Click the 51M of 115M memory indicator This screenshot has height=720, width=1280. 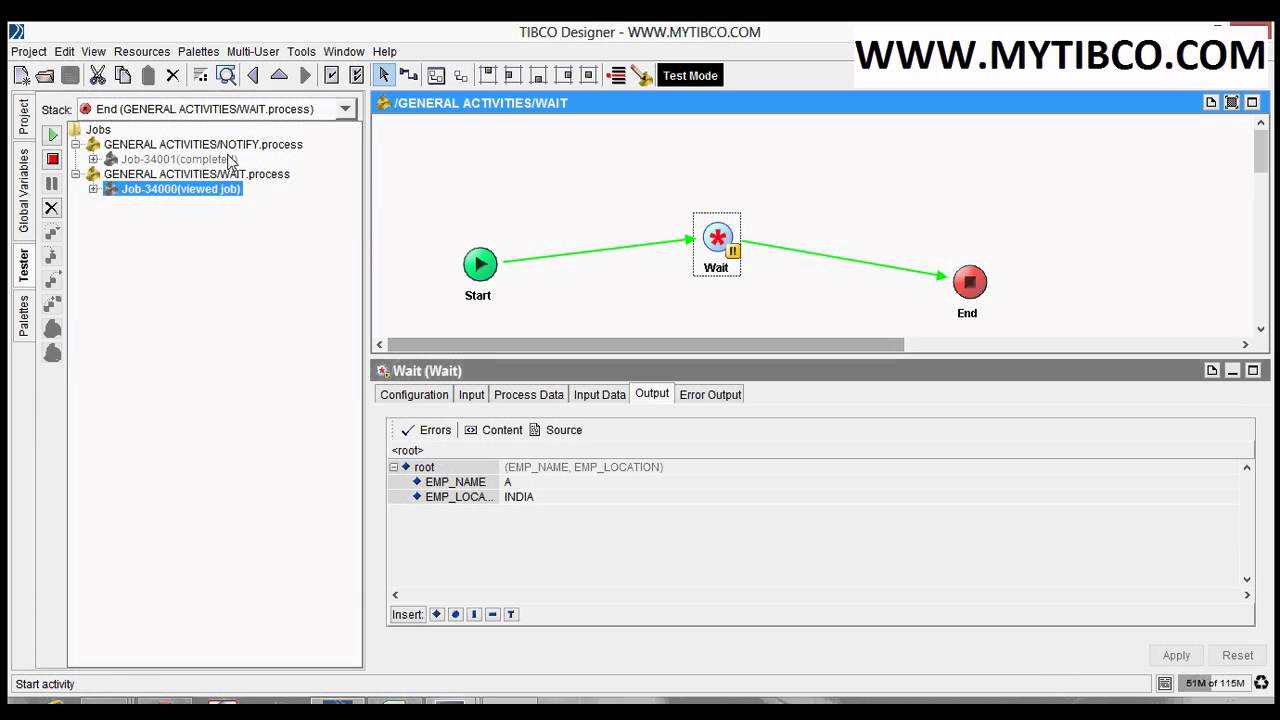tap(1215, 683)
